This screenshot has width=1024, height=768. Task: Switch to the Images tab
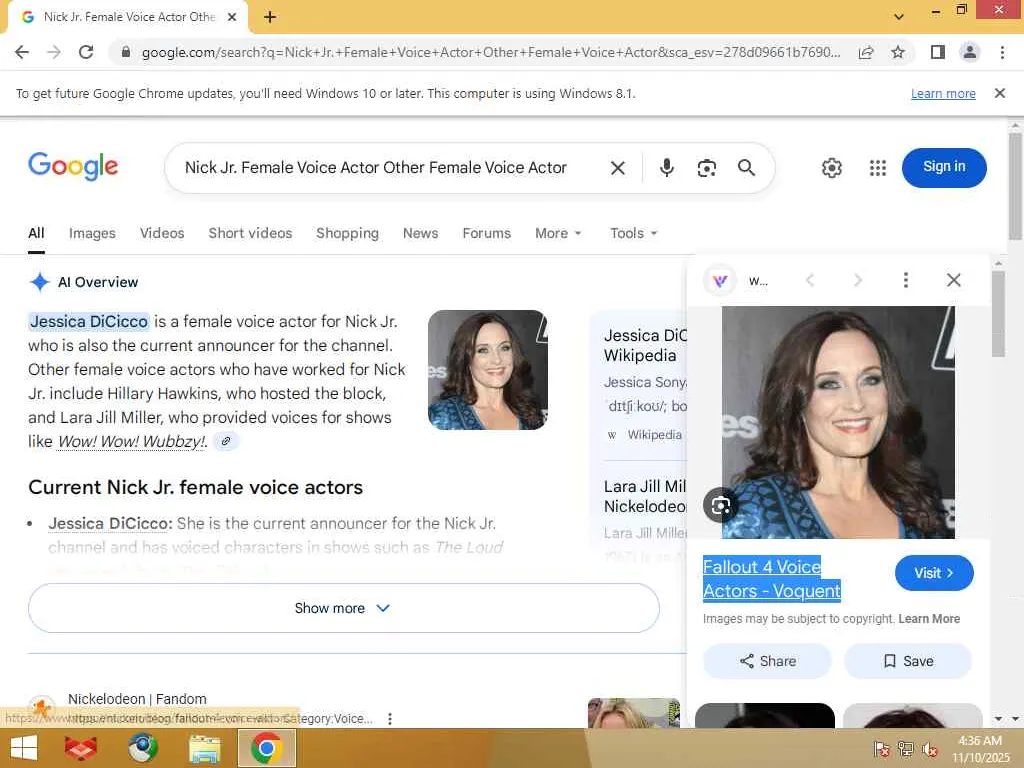click(92, 233)
